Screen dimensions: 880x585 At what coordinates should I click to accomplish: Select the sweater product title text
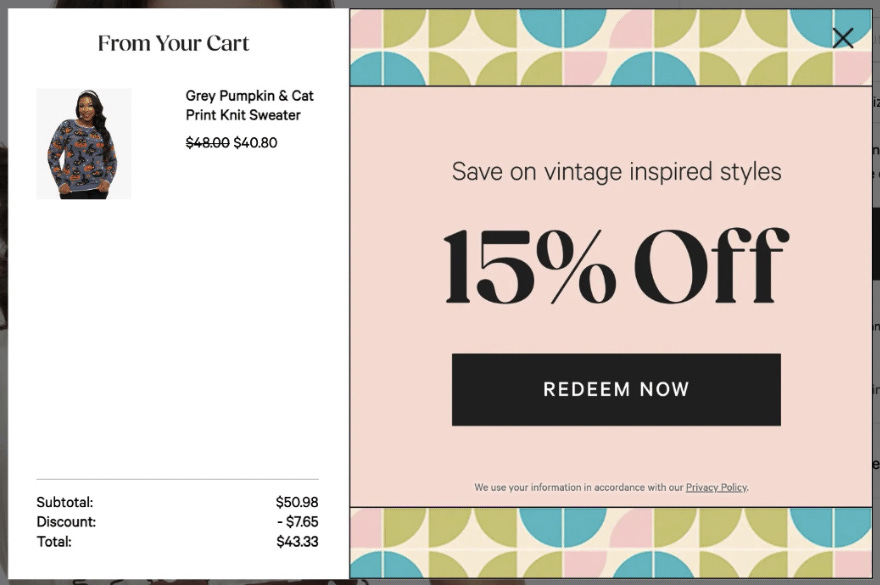tap(249, 105)
